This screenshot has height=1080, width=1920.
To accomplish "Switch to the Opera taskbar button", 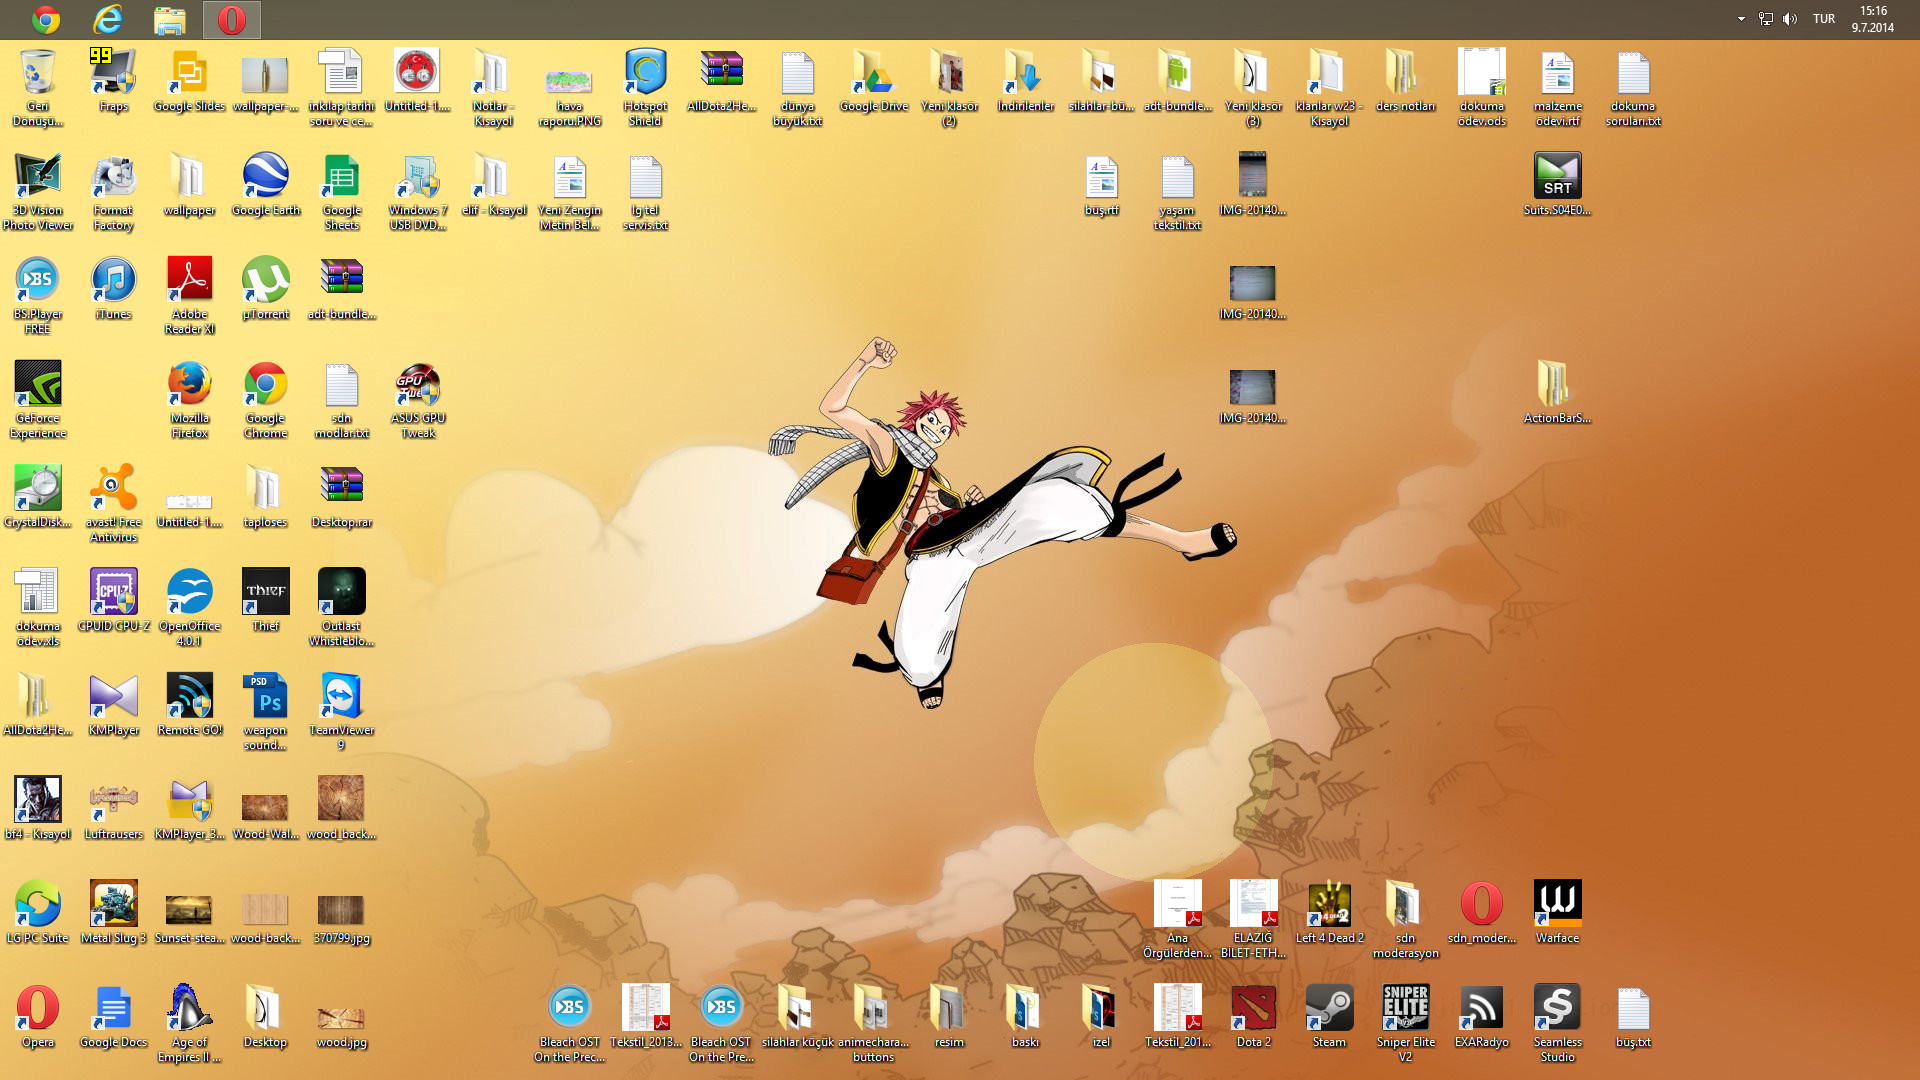I will pyautogui.click(x=232, y=19).
